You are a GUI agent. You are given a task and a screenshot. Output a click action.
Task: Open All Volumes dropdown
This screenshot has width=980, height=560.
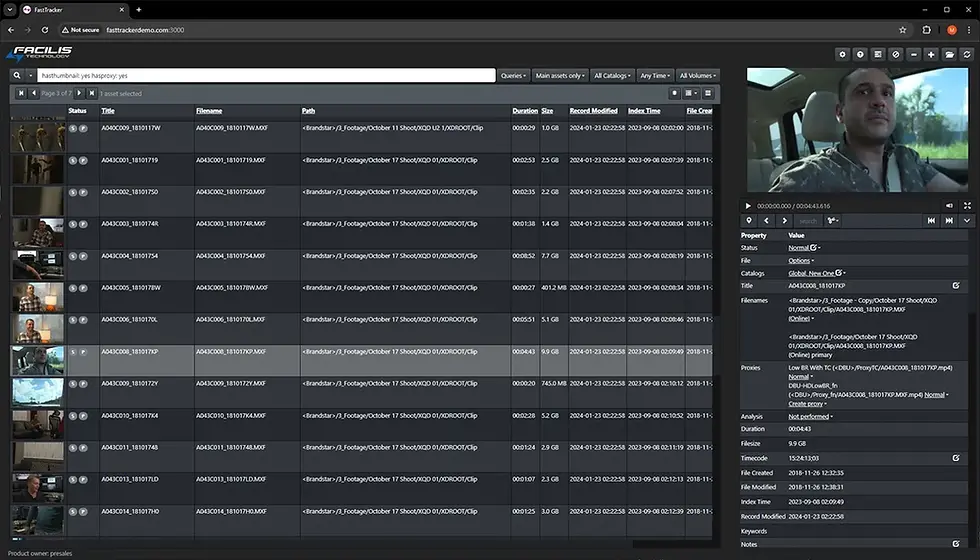(x=698, y=76)
